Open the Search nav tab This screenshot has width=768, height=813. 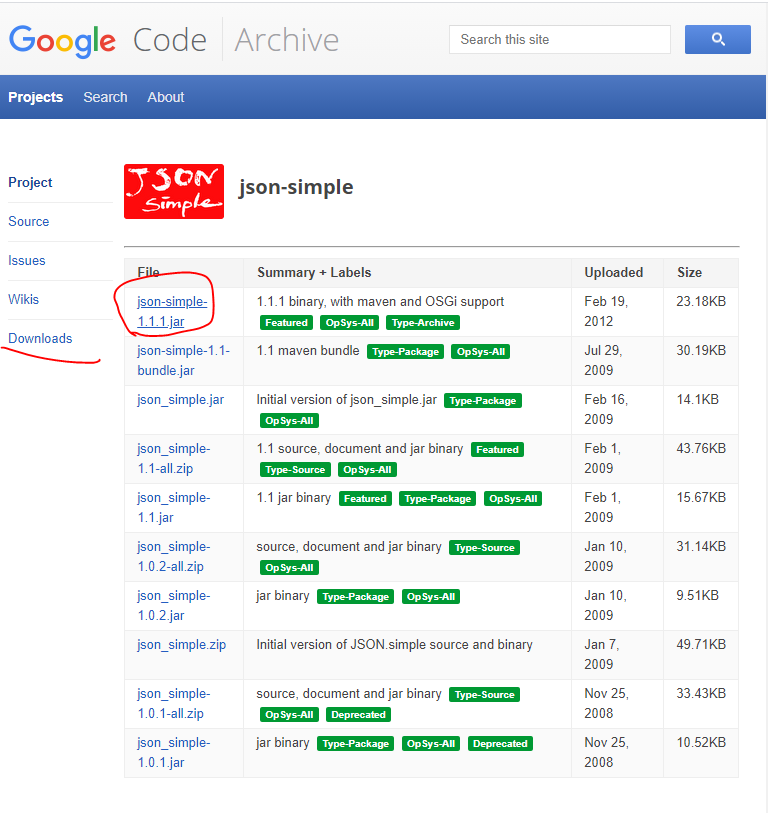(105, 97)
